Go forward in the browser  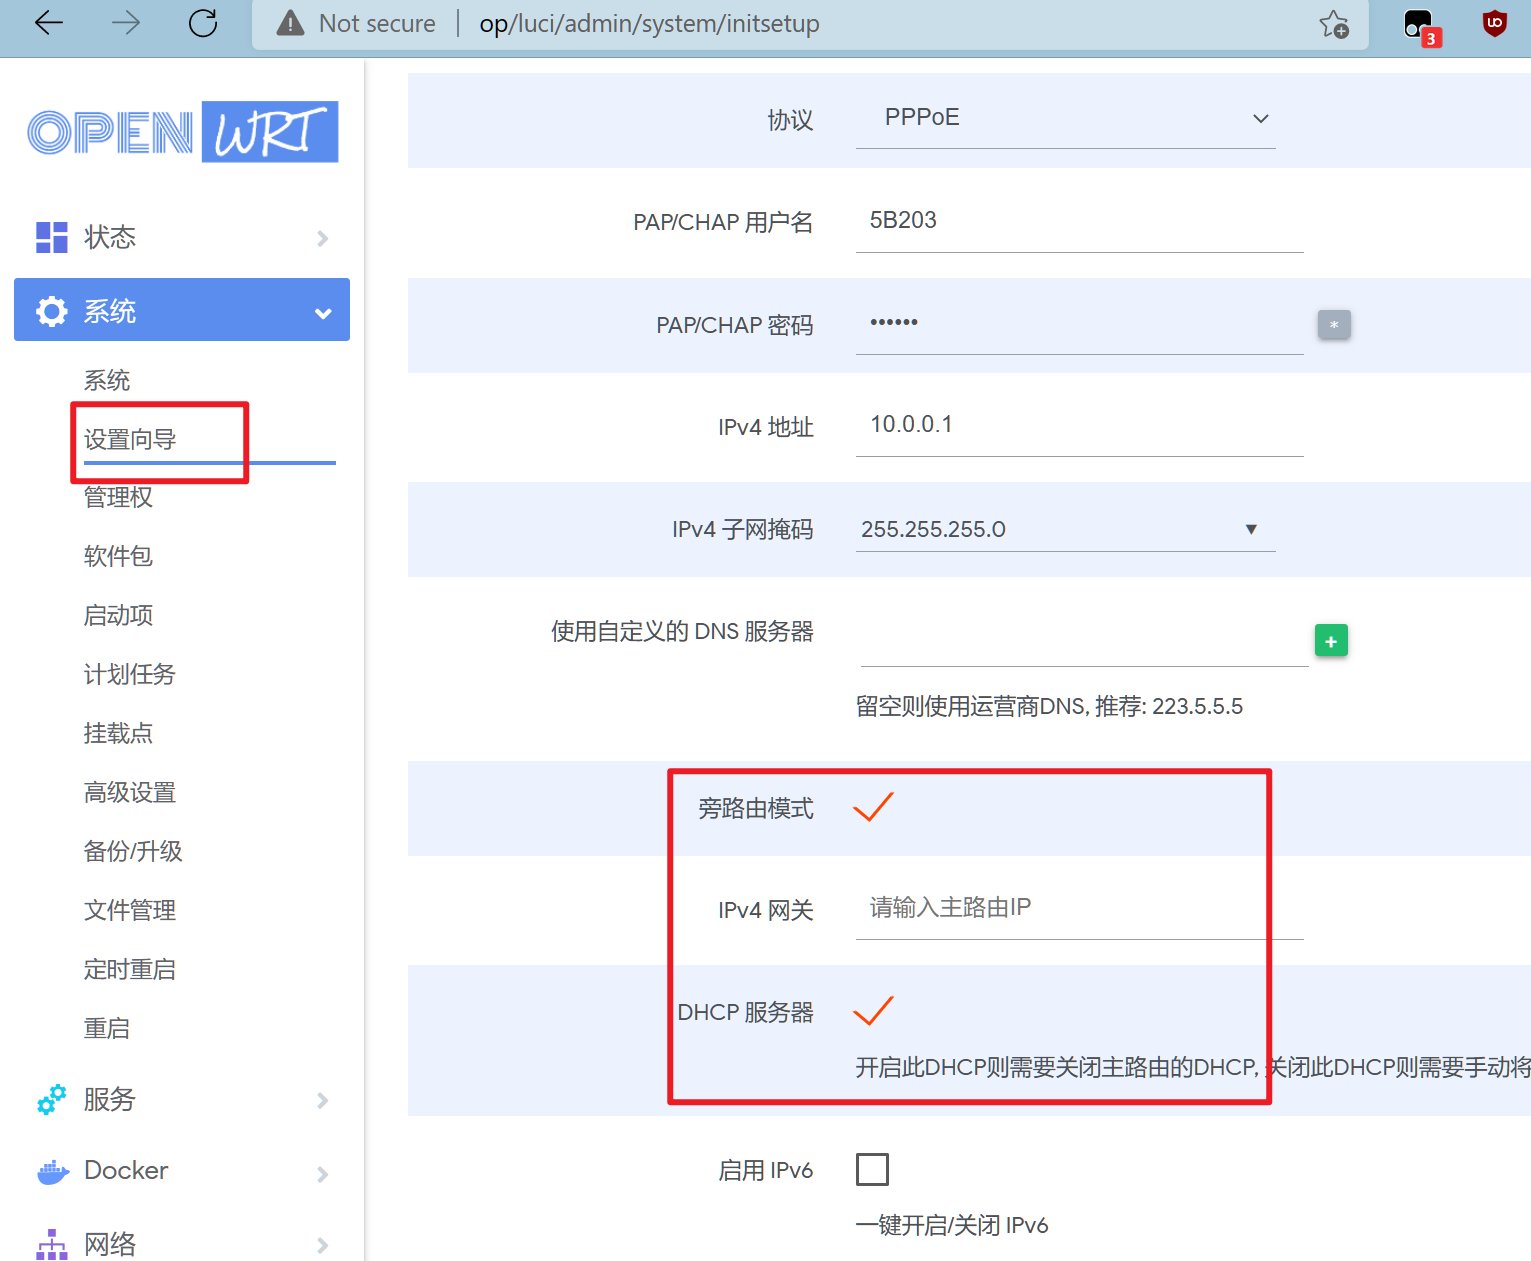[125, 23]
